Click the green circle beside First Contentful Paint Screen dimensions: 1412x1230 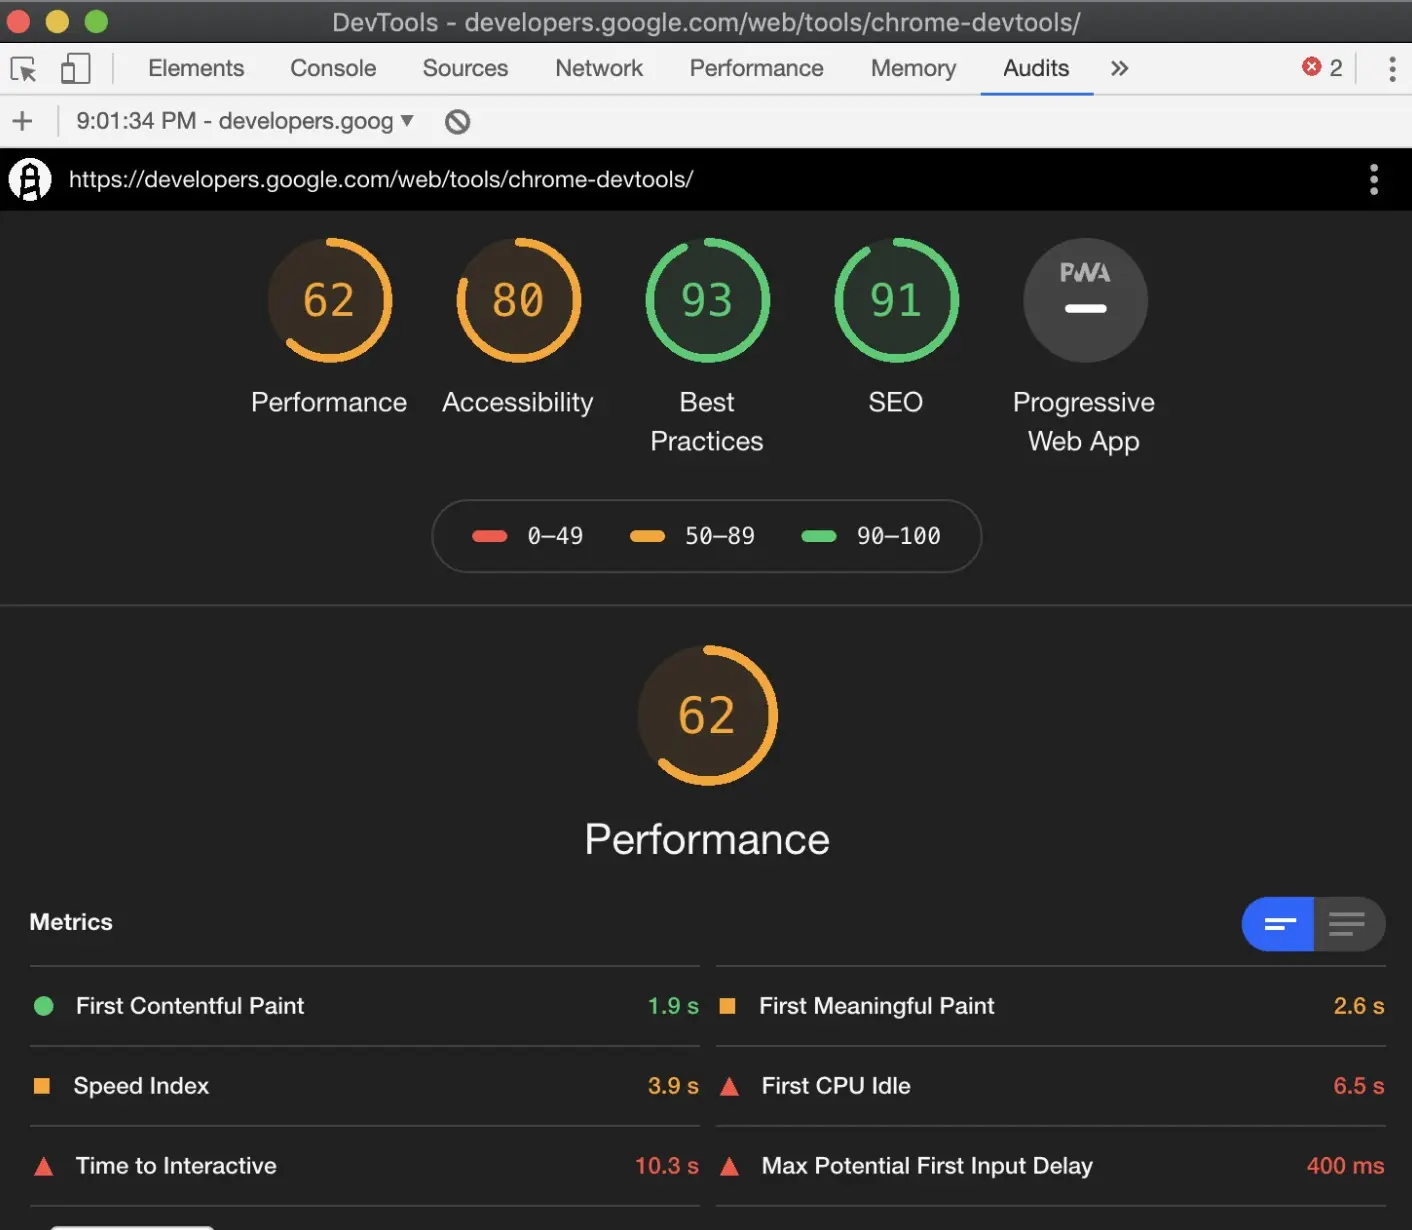coord(44,1006)
